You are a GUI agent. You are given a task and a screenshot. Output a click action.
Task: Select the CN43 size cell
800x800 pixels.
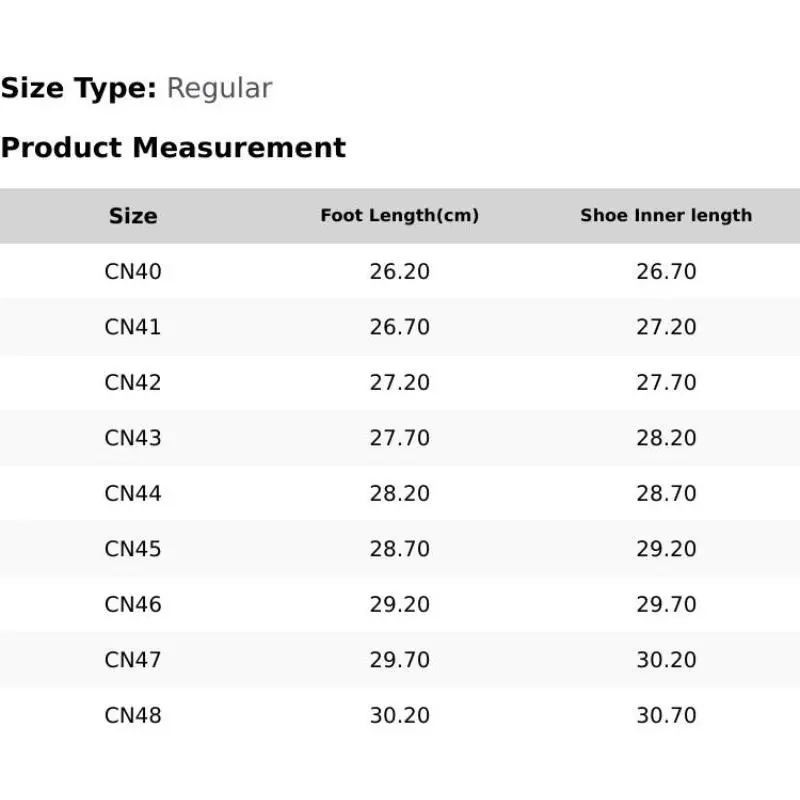(133, 438)
